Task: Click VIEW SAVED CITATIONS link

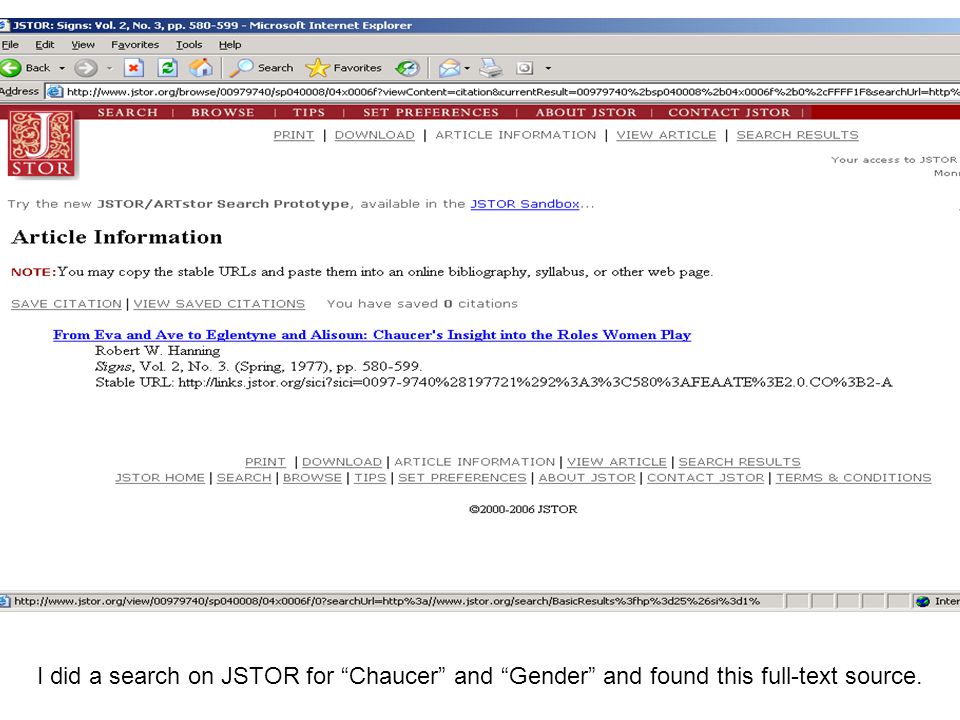Action: (x=219, y=304)
